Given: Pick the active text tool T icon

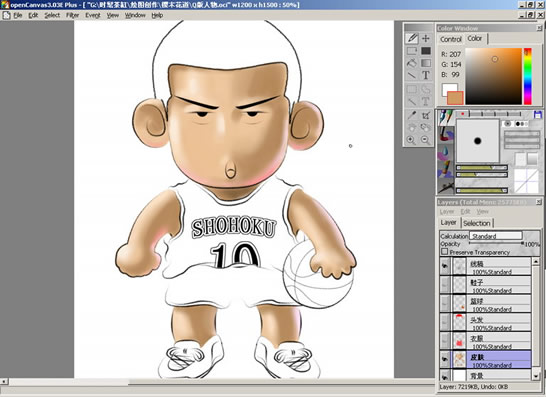Looking at the screenshot, I should (426, 75).
